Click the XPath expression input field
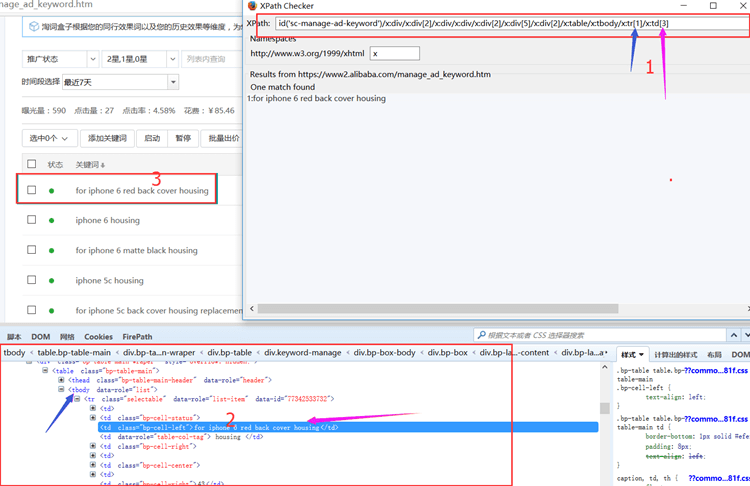 click(512, 23)
